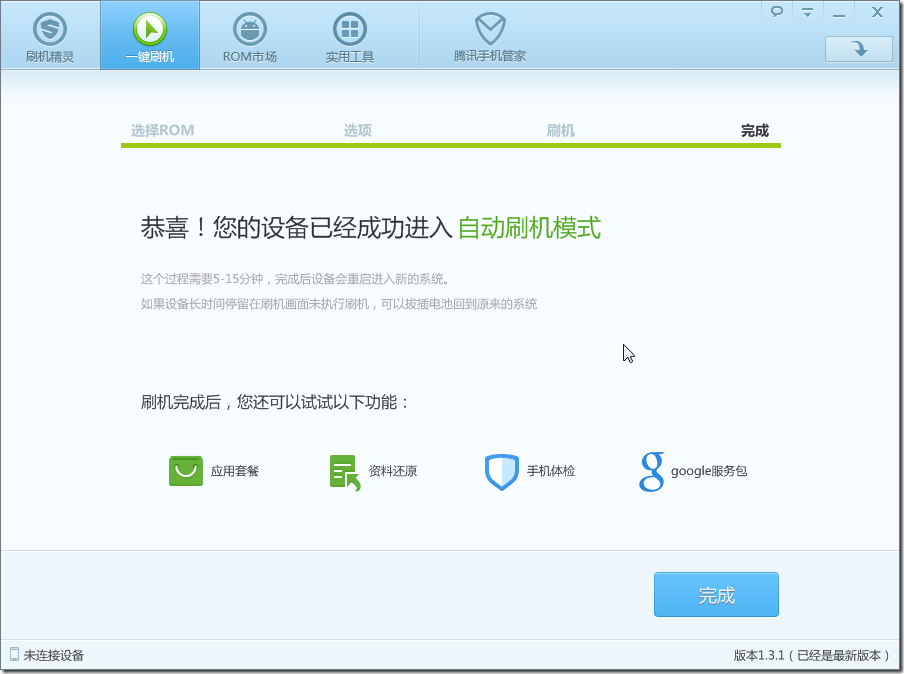Open the 应用套餐 text link
The width and height of the screenshot is (904, 674).
point(235,471)
